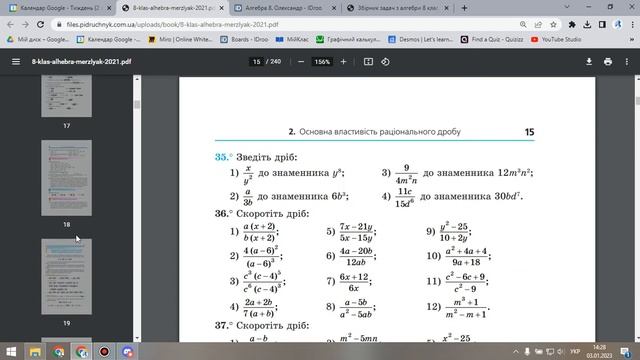This screenshot has width=640, height=360.
Task: Open the volume control in system tray
Action: tap(560, 351)
